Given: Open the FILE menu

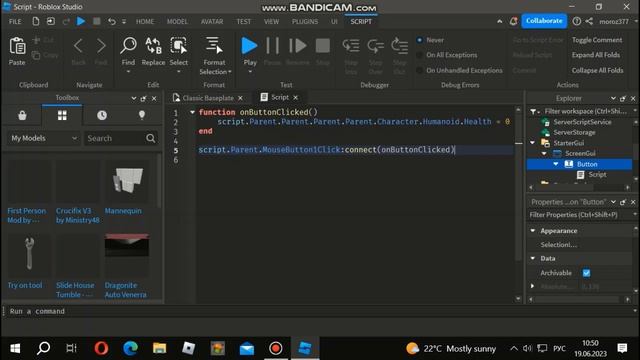Looking at the screenshot, I should (x=15, y=22).
